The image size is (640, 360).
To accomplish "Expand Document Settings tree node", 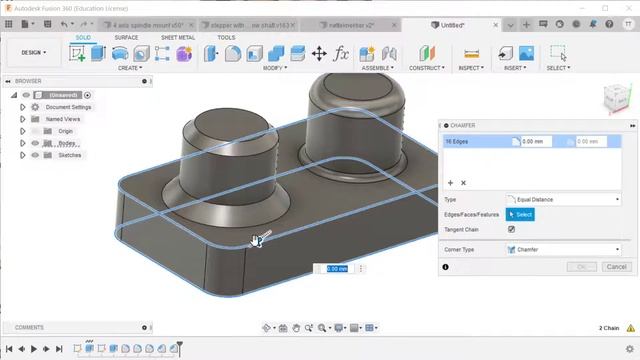I will click(x=22, y=107).
